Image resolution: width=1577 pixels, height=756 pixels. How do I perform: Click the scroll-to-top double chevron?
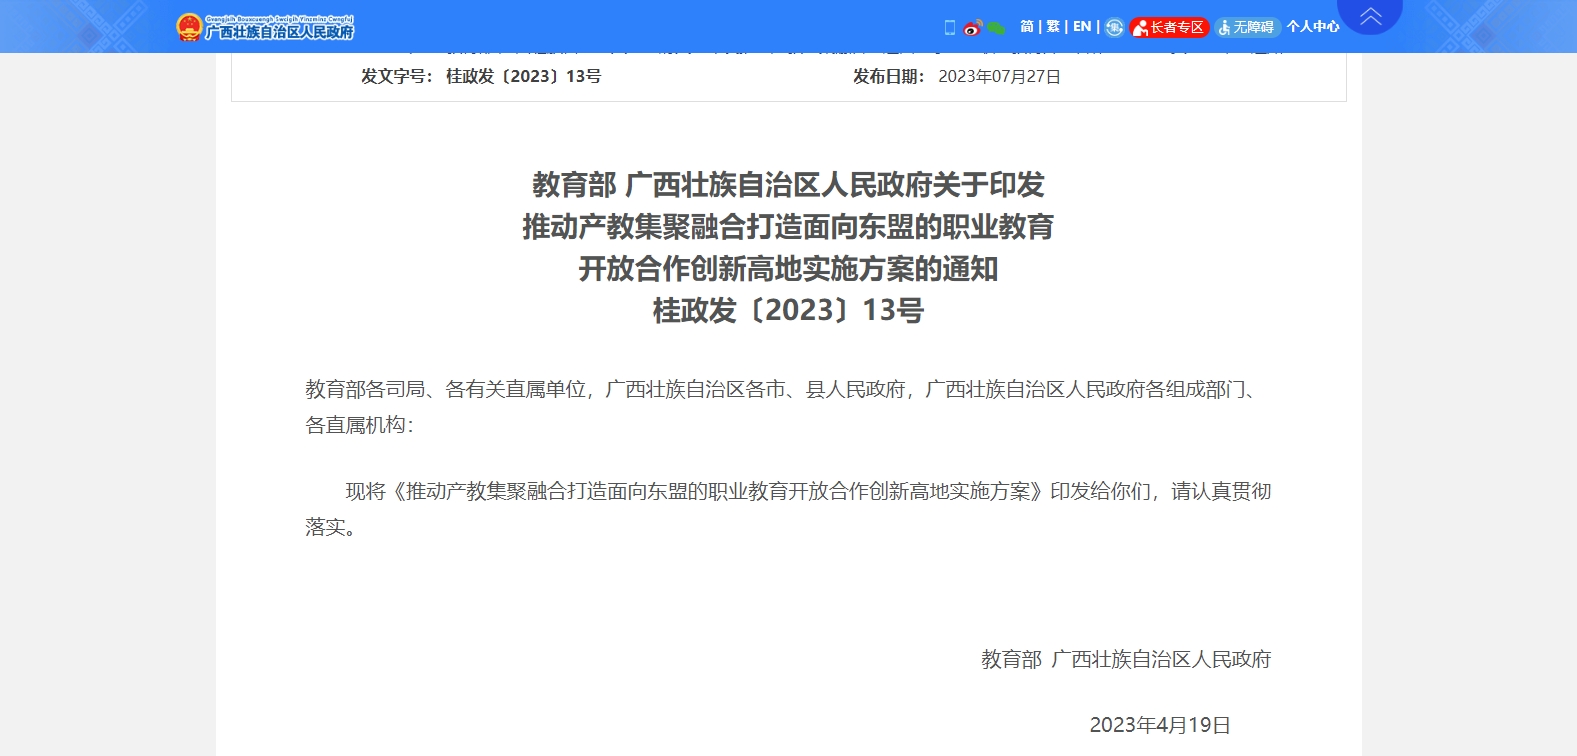1369,16
